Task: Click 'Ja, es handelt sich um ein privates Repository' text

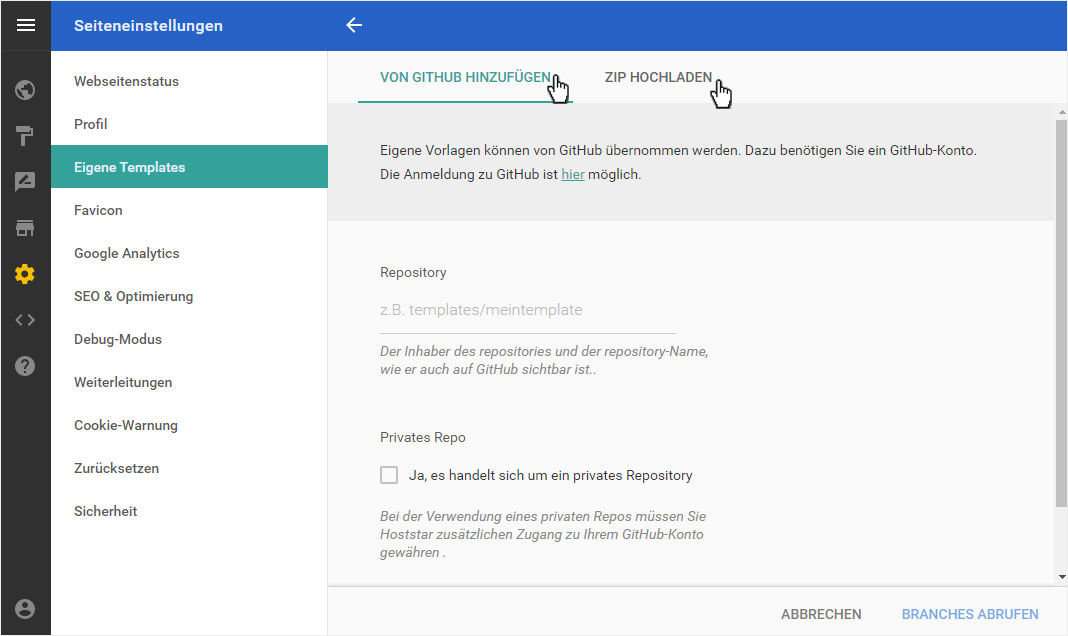Action: (x=550, y=475)
